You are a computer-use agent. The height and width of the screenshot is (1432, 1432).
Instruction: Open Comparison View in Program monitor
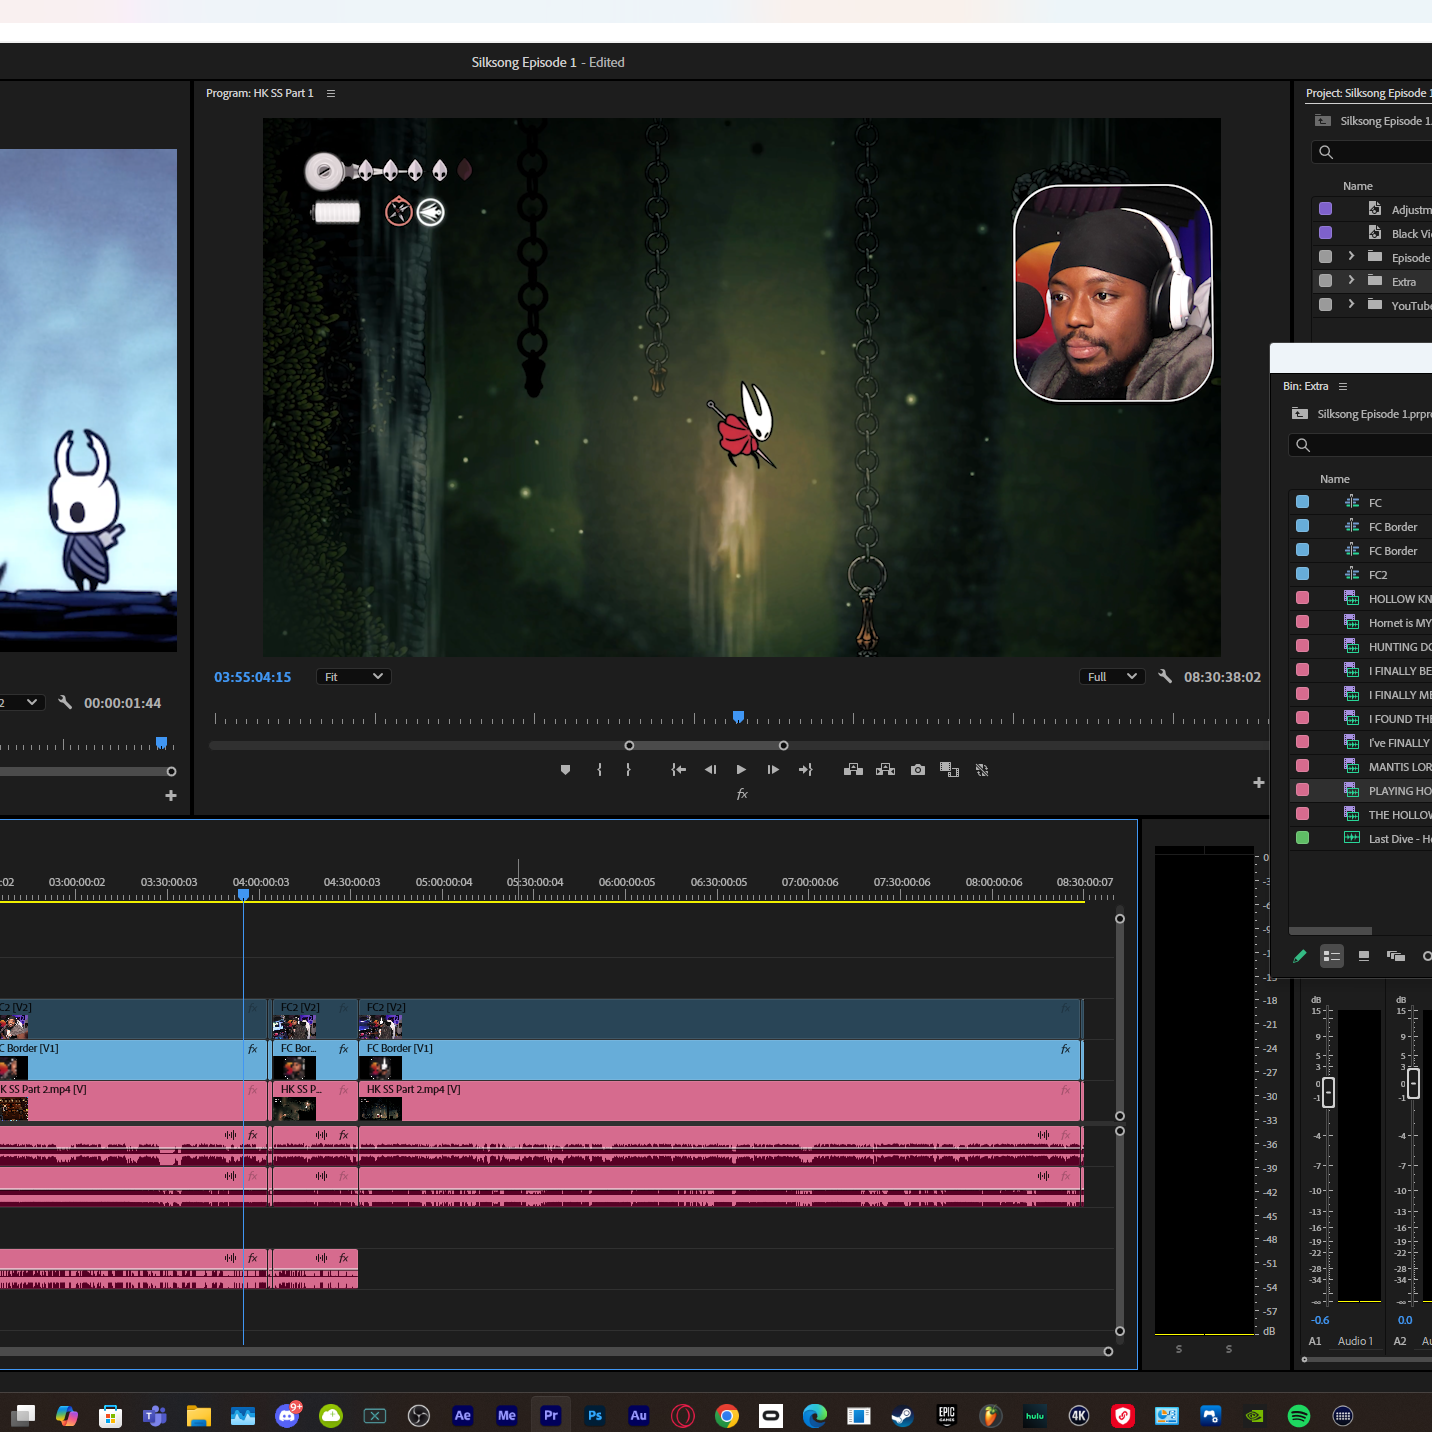tap(950, 770)
